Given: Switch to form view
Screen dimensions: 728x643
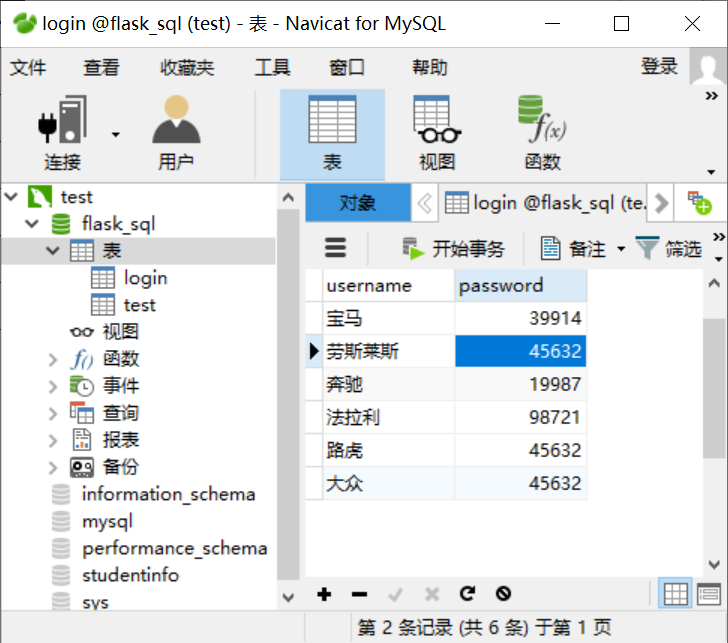Looking at the screenshot, I should [708, 593].
